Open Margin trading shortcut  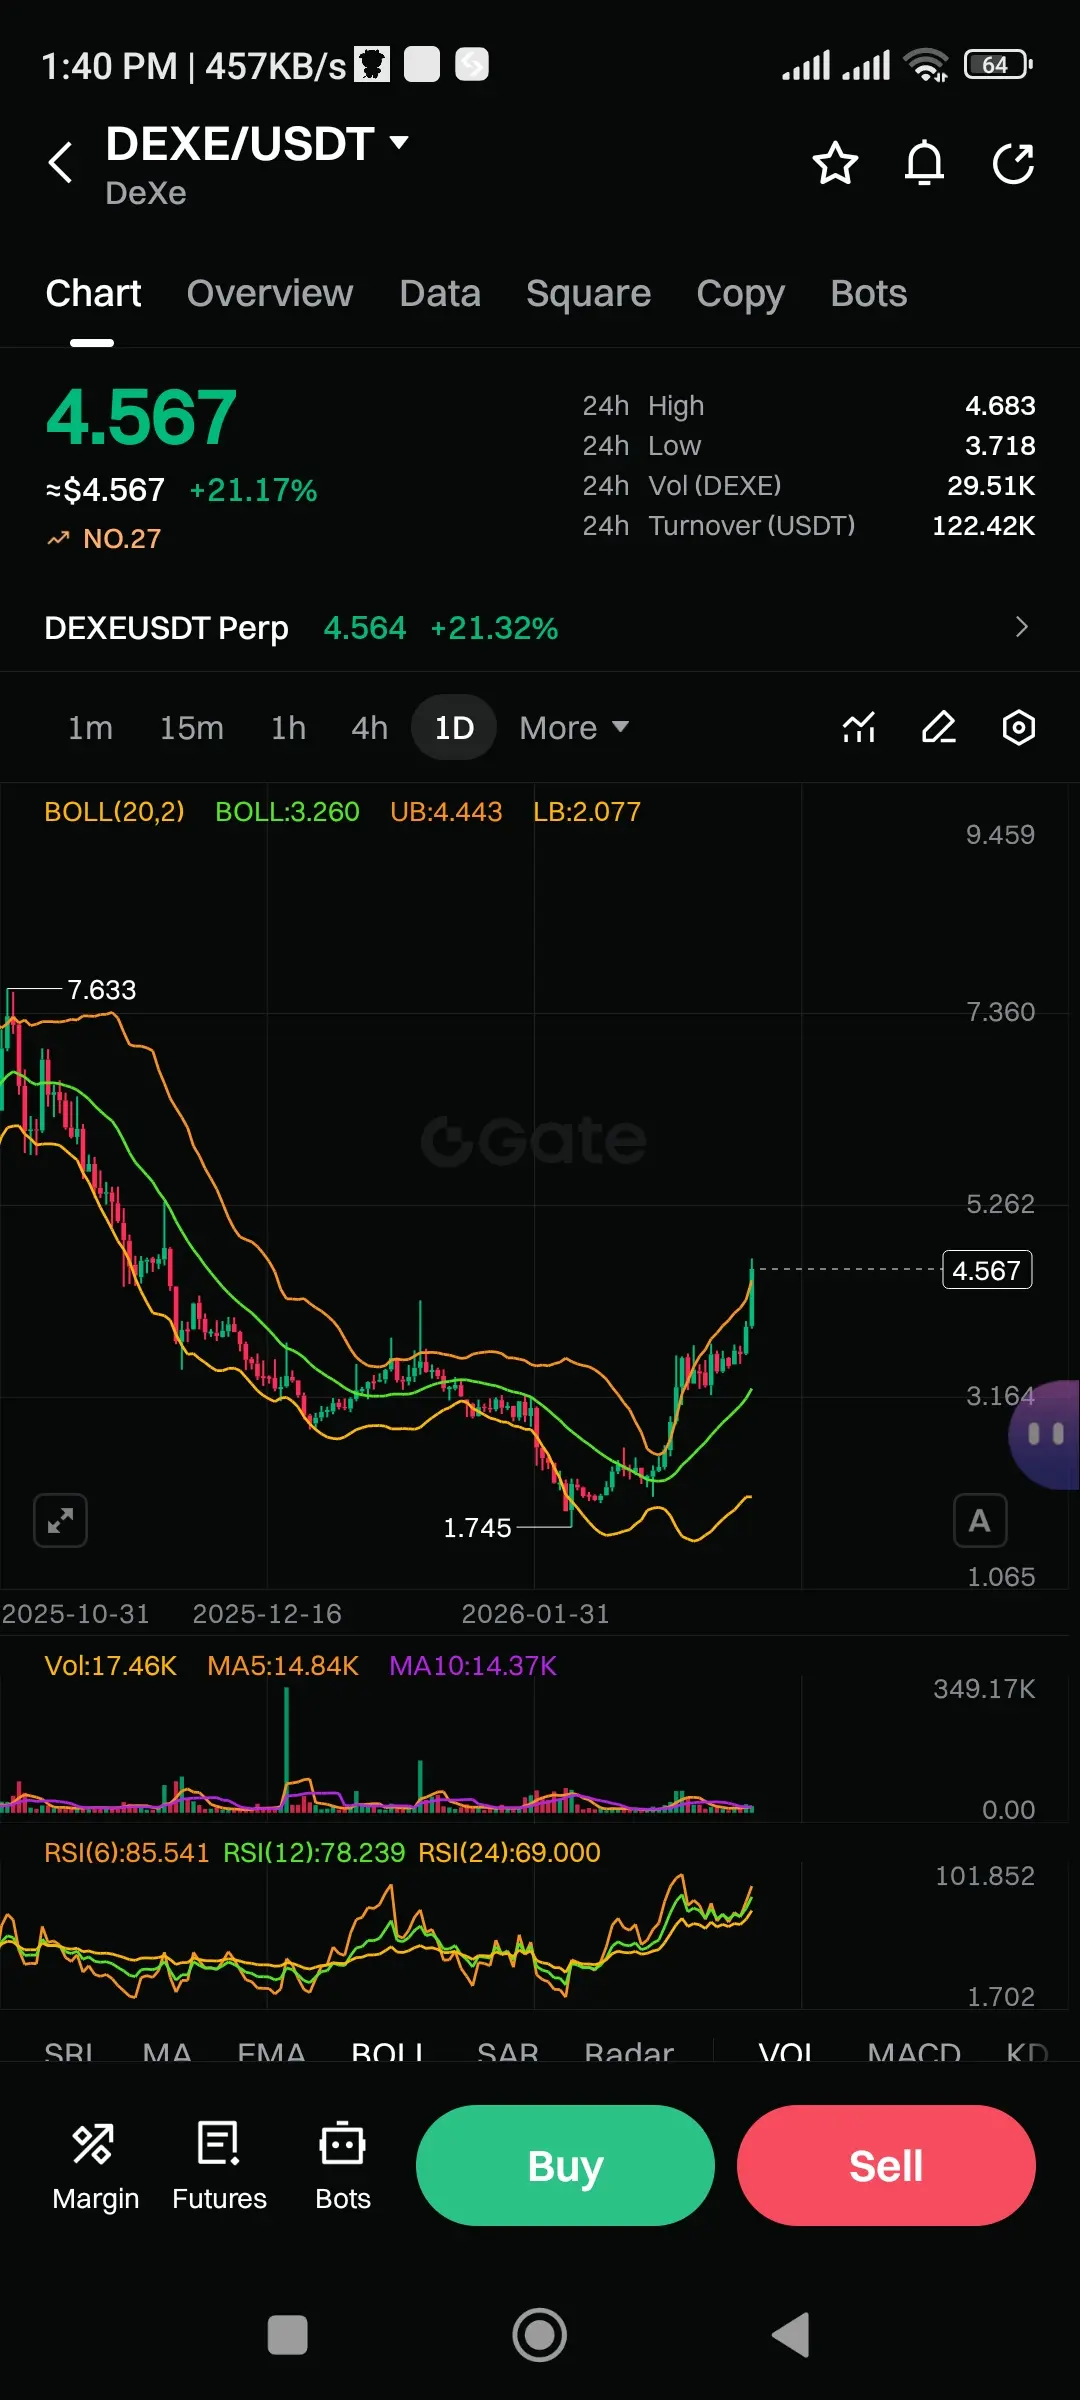coord(95,2166)
